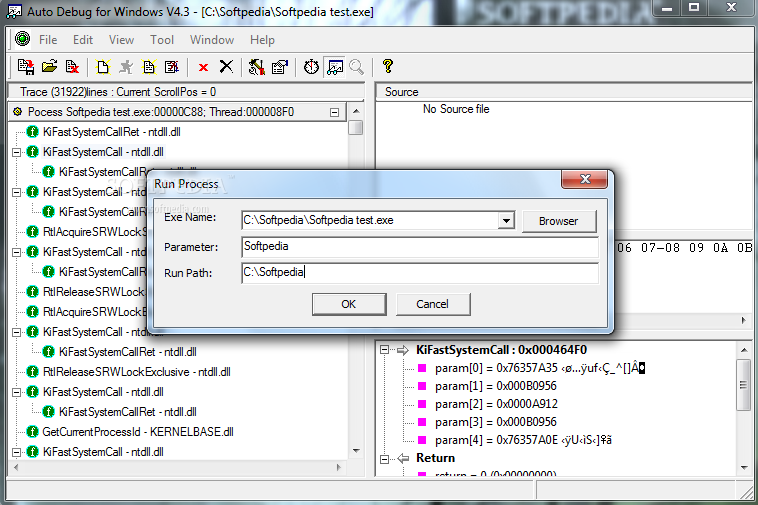
Task: Click the magenta square beside param[2]
Action: click(422, 404)
